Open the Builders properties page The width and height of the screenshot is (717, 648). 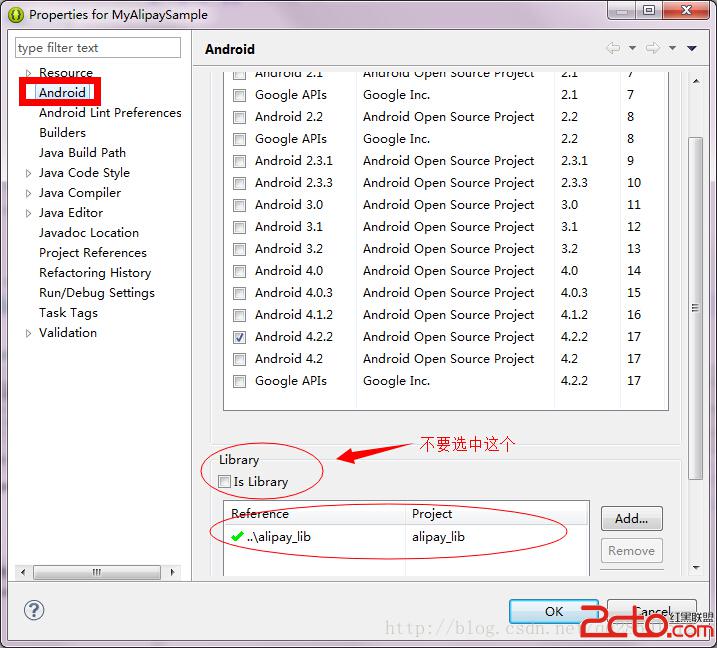[63, 133]
